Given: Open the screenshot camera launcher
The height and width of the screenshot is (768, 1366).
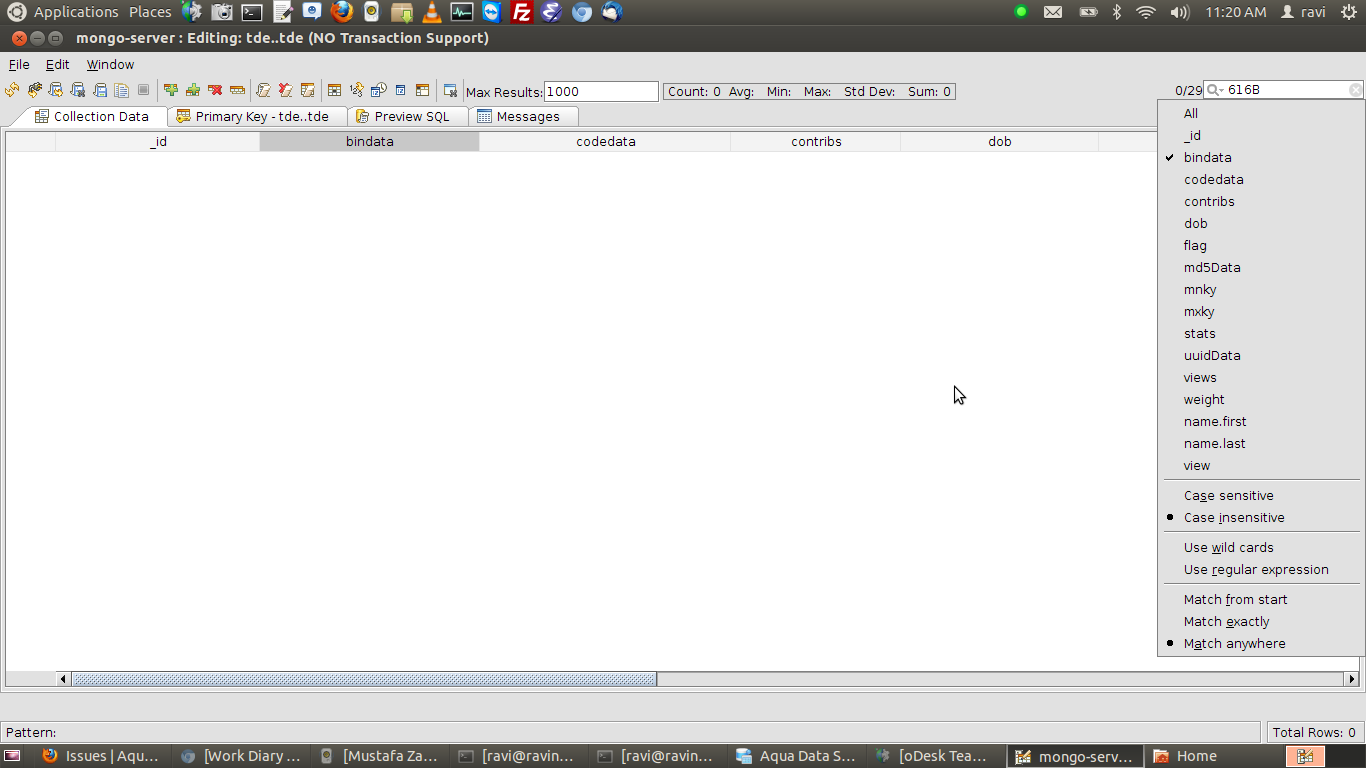Looking at the screenshot, I should [222, 12].
